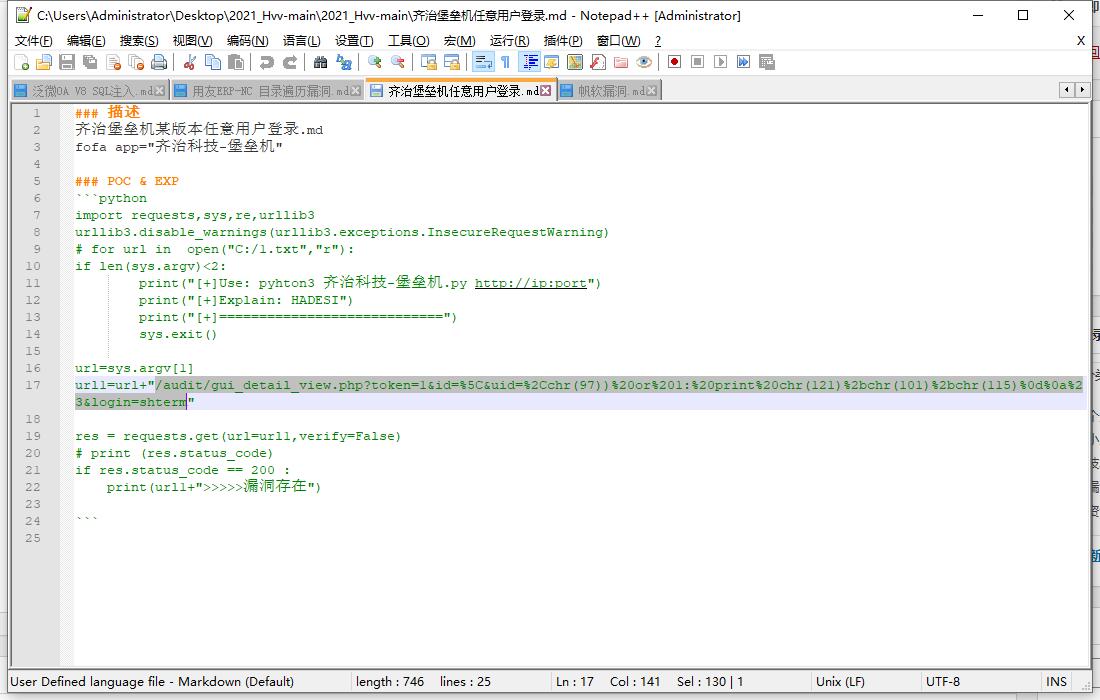The height and width of the screenshot is (700, 1100).
Task: Print the document using the printer icon
Action: [159, 62]
